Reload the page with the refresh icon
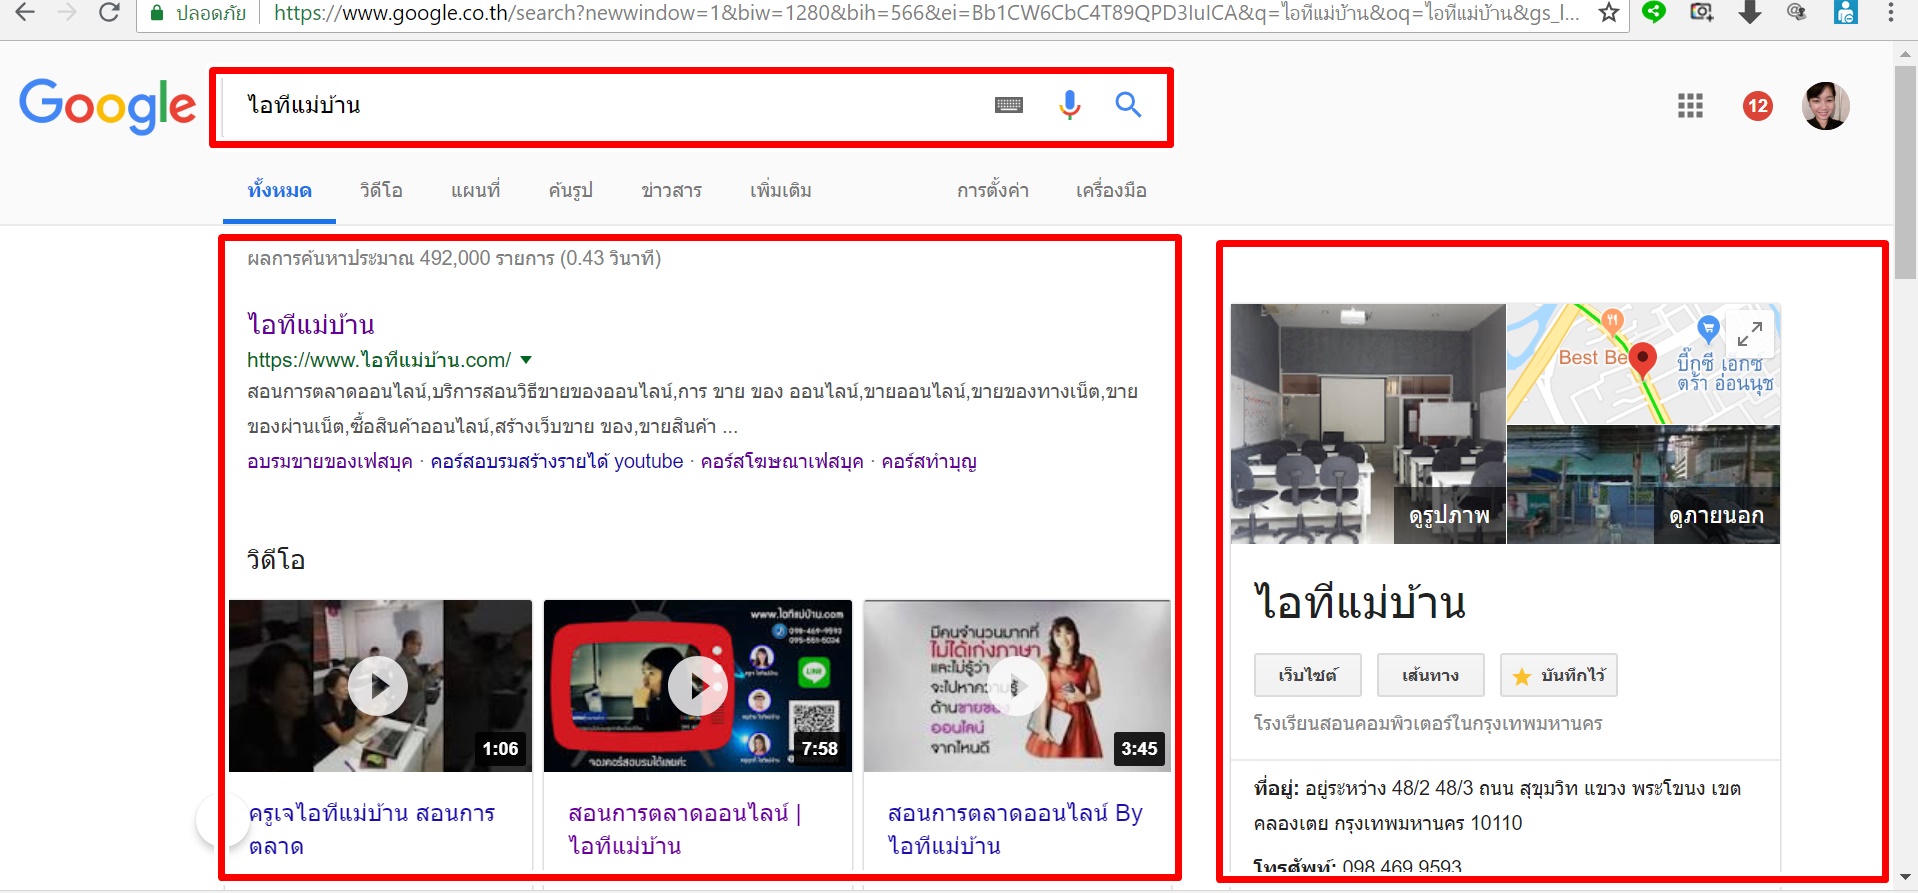The height and width of the screenshot is (893, 1918). [109, 13]
